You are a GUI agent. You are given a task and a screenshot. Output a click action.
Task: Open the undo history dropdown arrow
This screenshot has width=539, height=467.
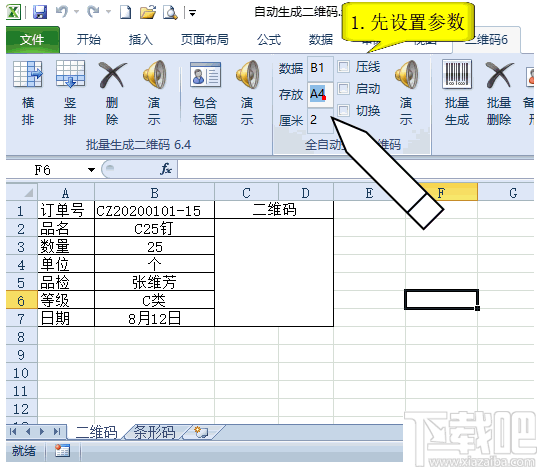point(76,12)
